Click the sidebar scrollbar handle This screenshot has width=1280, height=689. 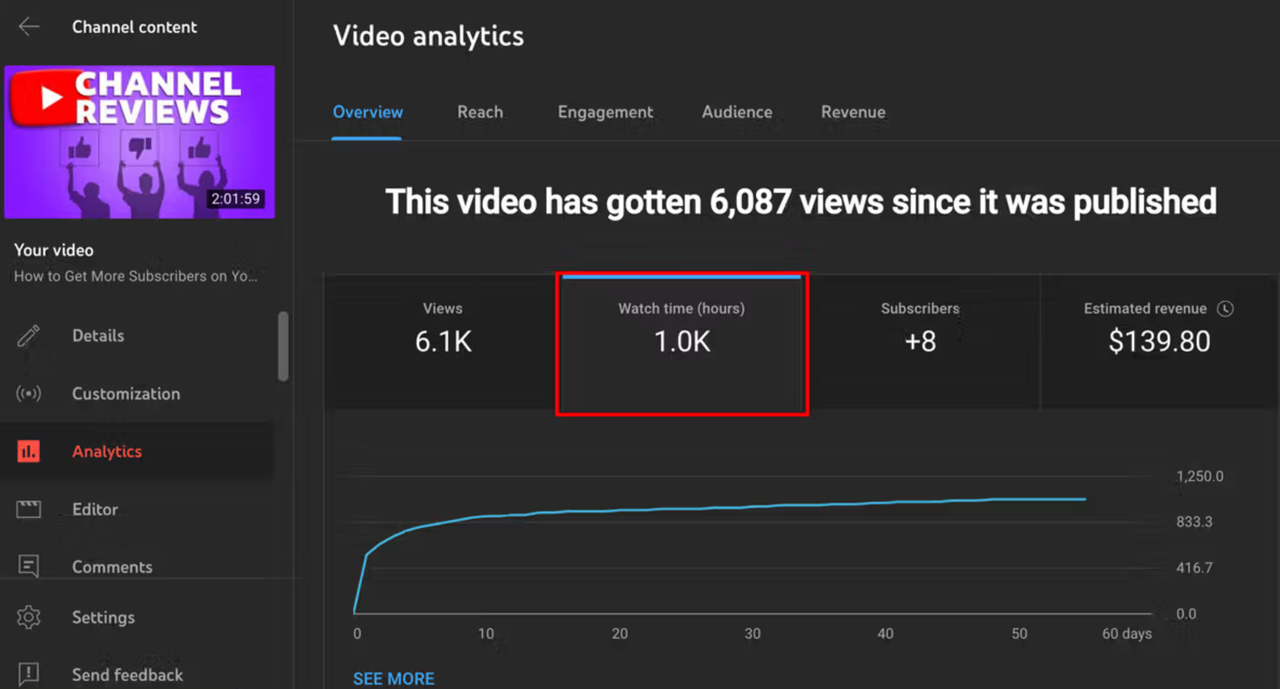[283, 346]
